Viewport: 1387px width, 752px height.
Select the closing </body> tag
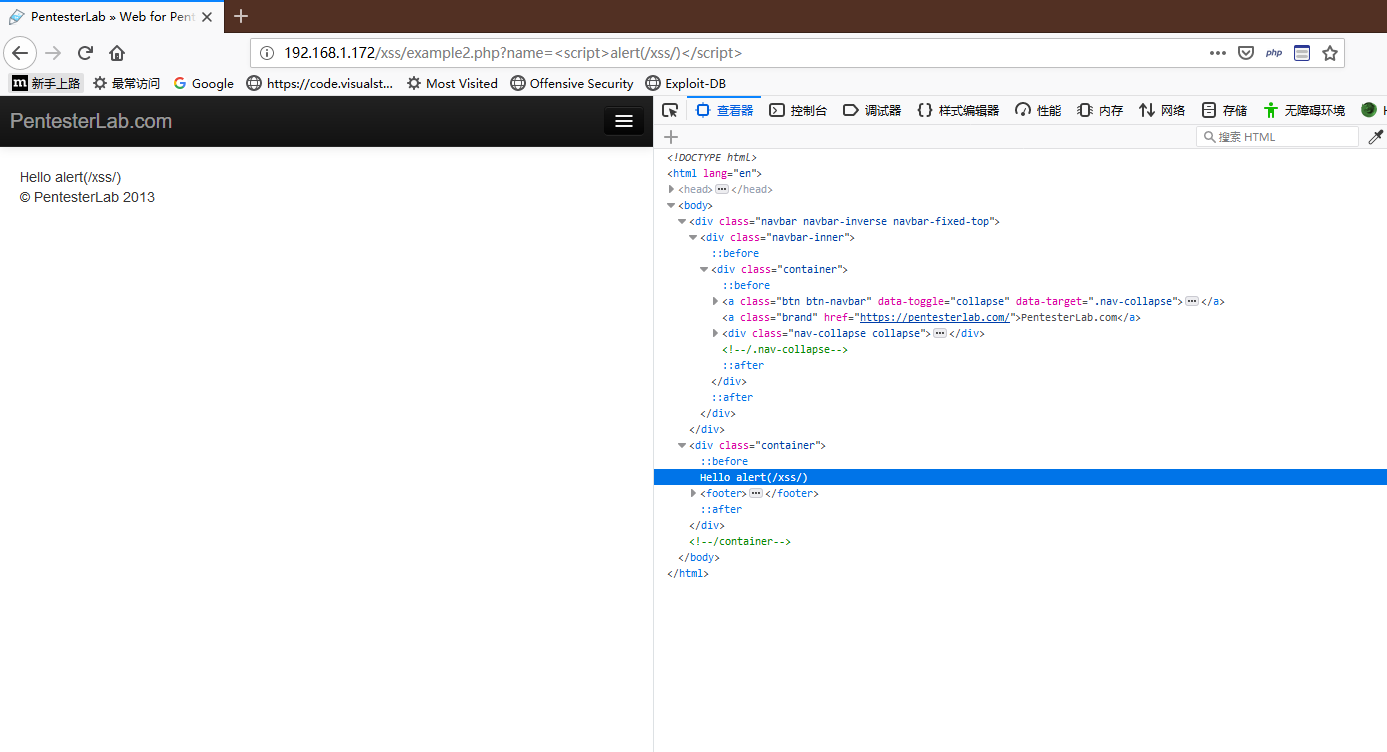click(699, 557)
